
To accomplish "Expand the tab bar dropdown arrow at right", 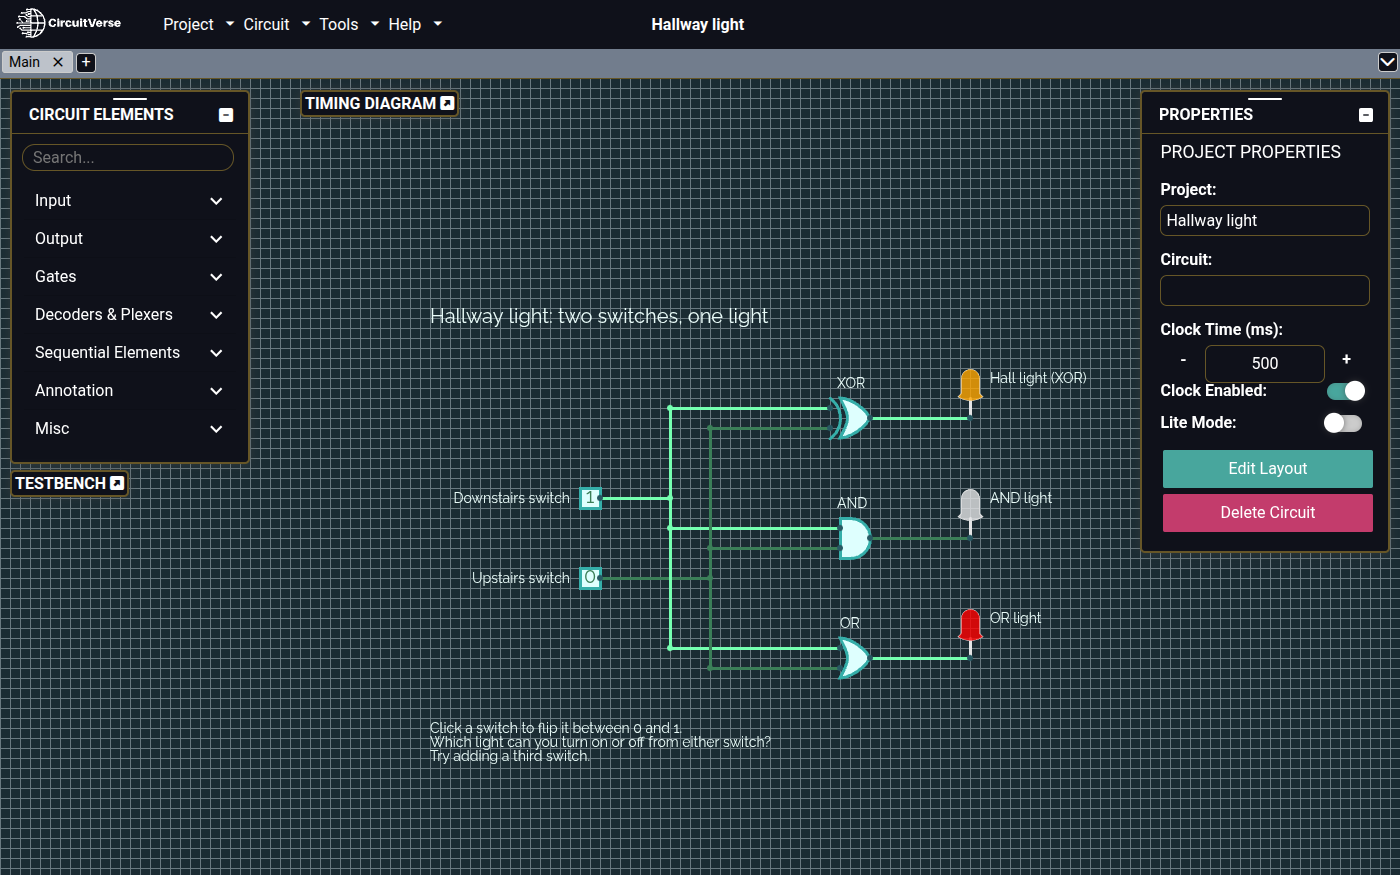I will click(x=1388, y=62).
